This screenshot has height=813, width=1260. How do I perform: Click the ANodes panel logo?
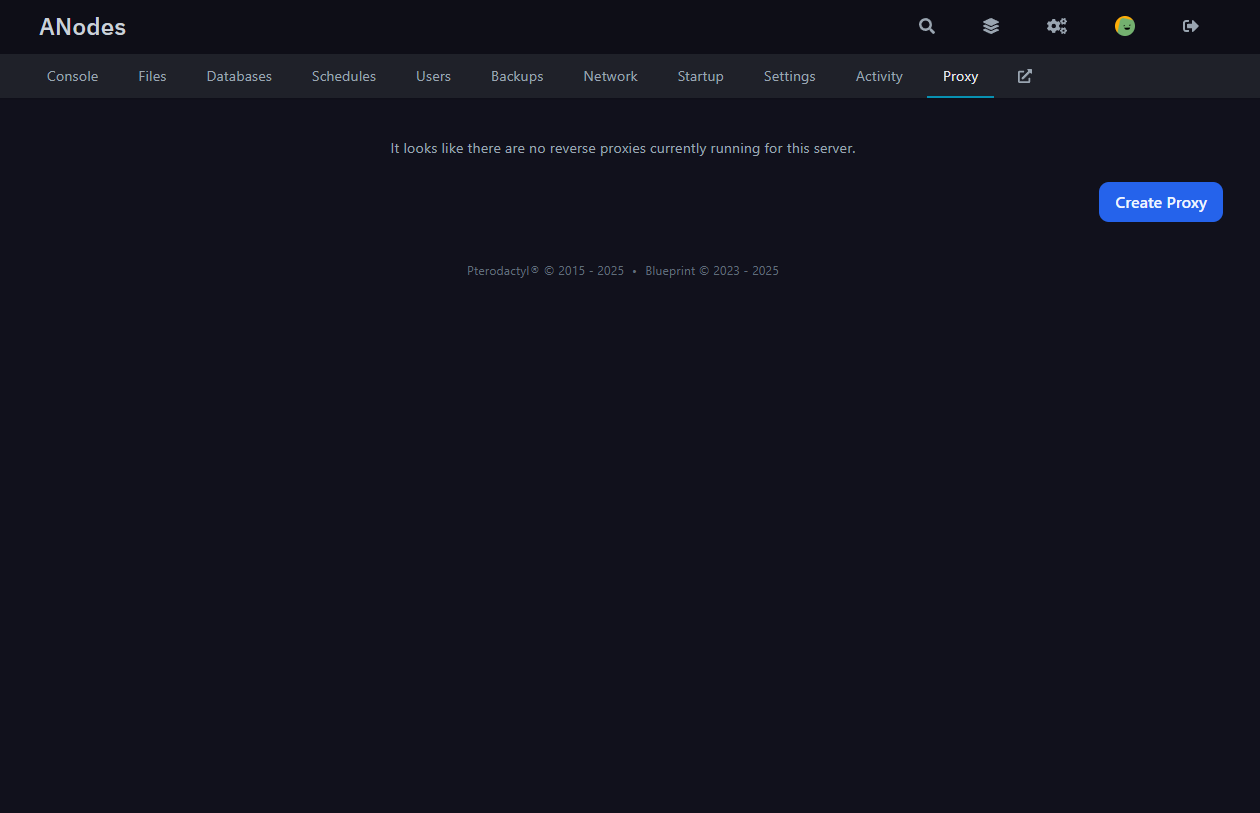pos(82,27)
